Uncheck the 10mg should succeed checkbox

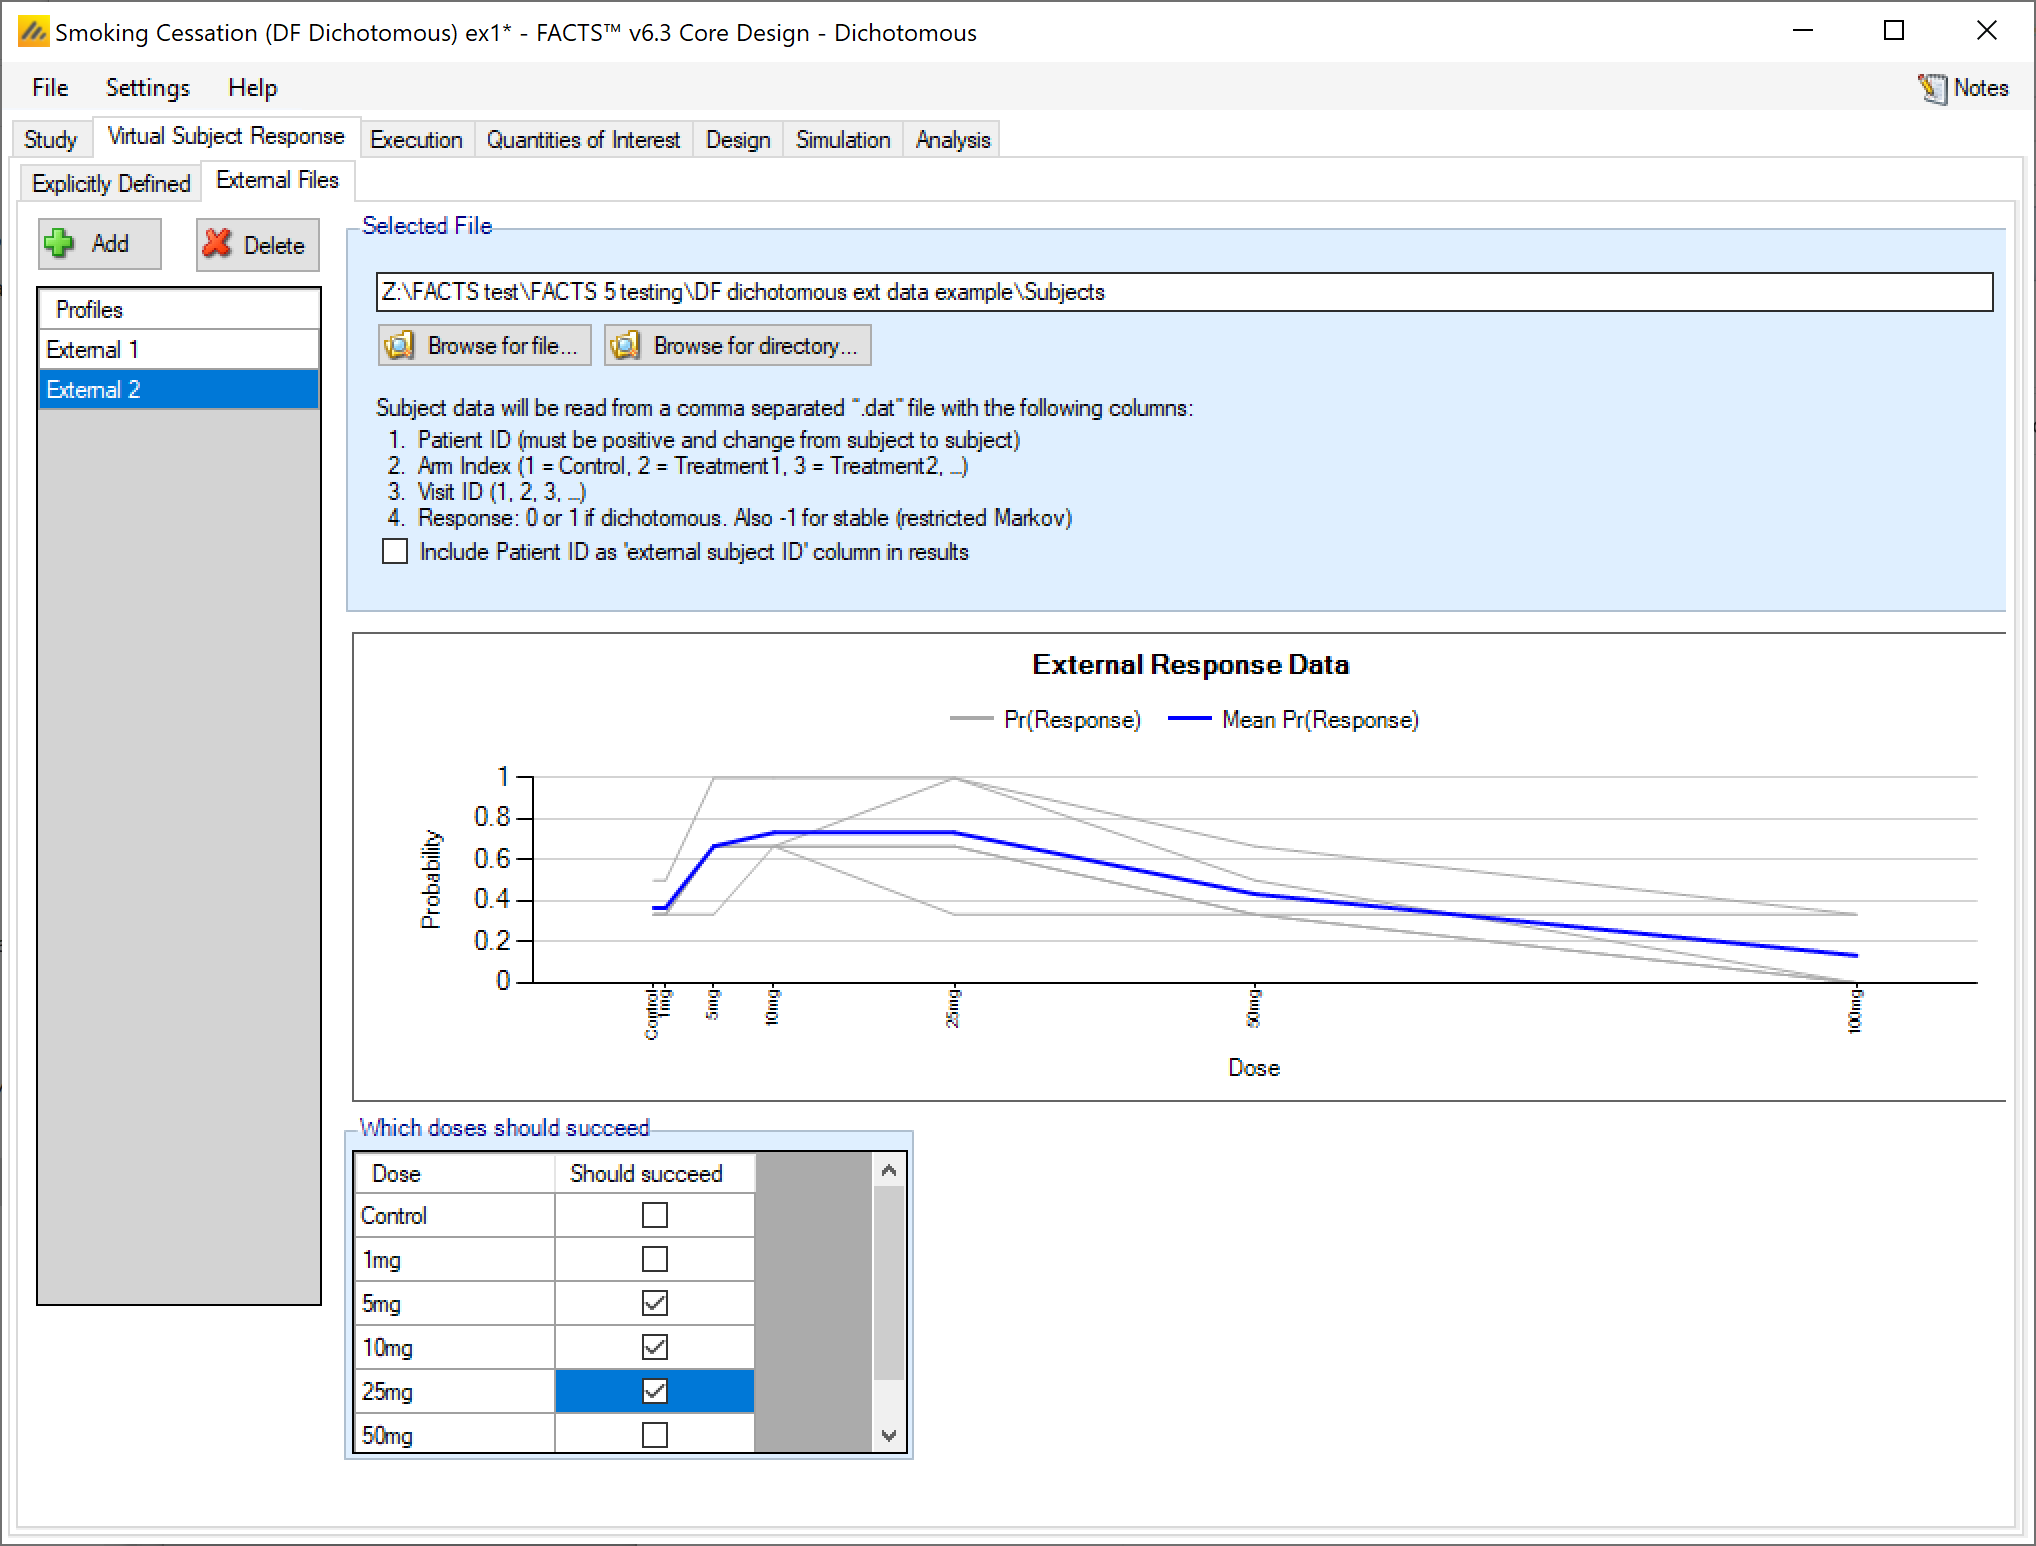click(654, 1347)
